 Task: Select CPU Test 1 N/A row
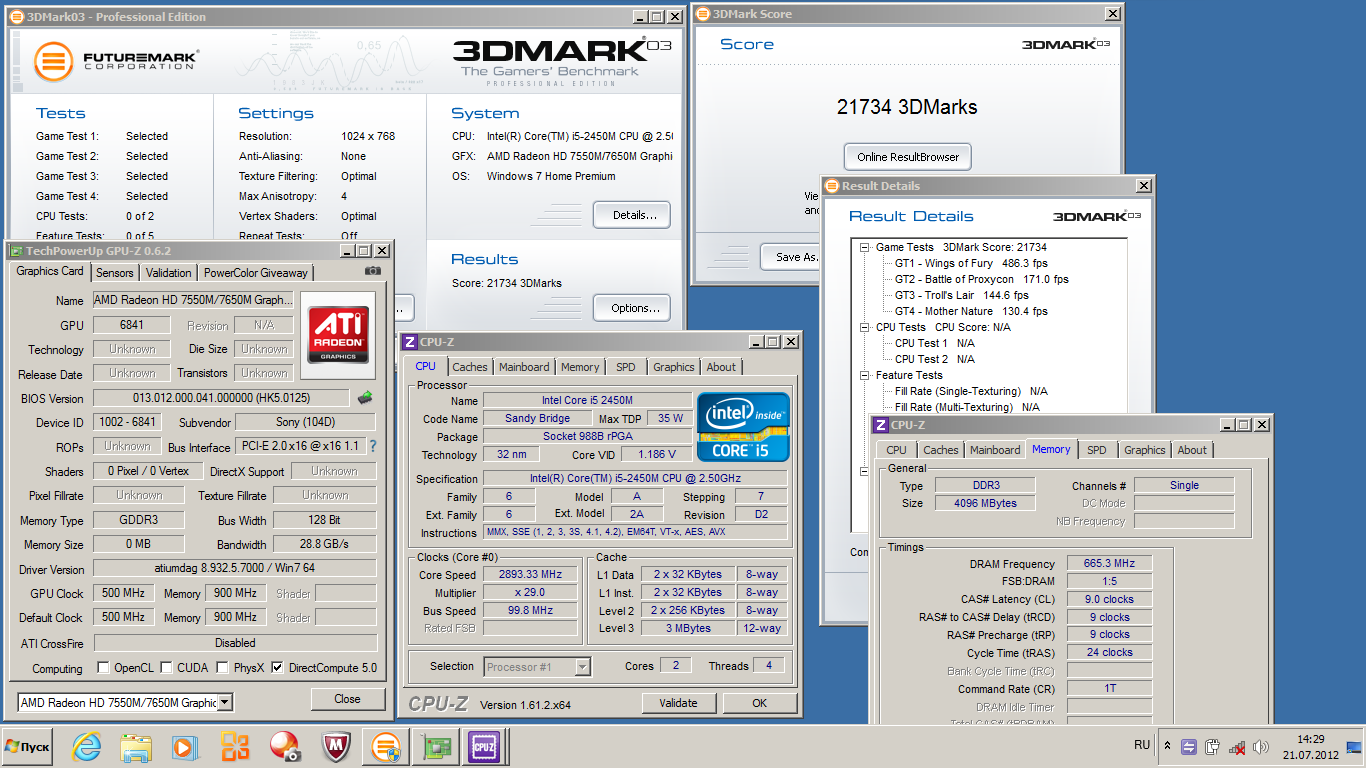pyautogui.click(x=934, y=343)
